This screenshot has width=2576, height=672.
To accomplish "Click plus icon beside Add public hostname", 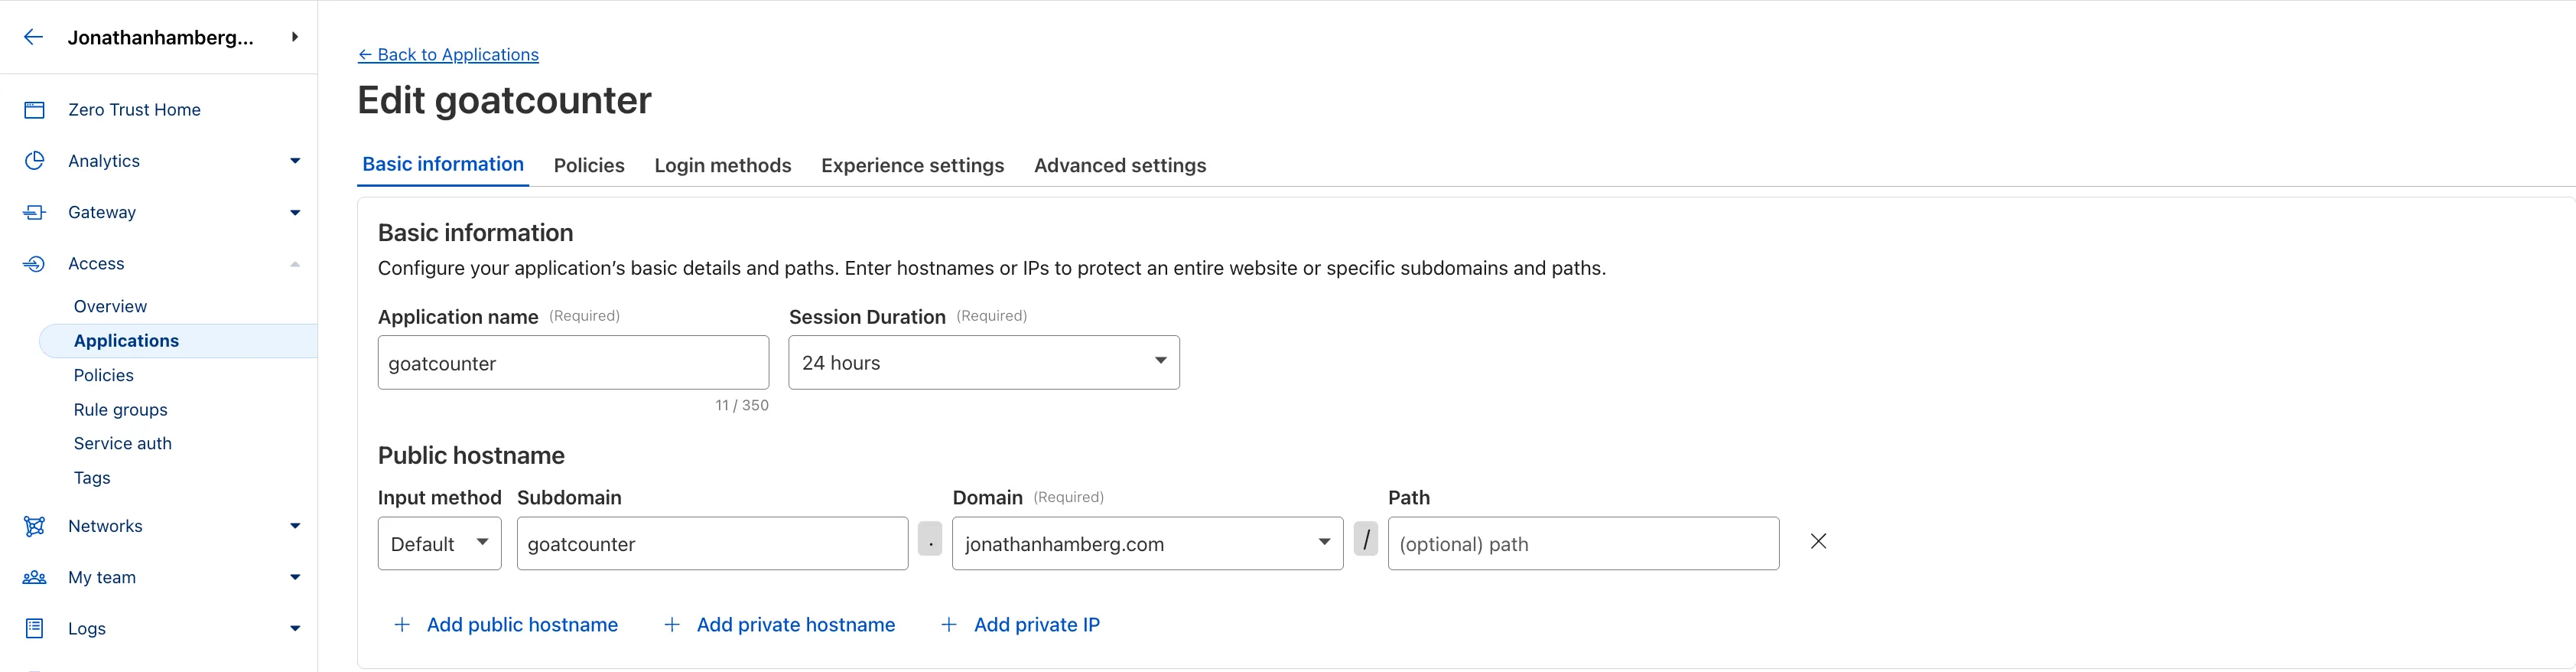I will point(402,625).
